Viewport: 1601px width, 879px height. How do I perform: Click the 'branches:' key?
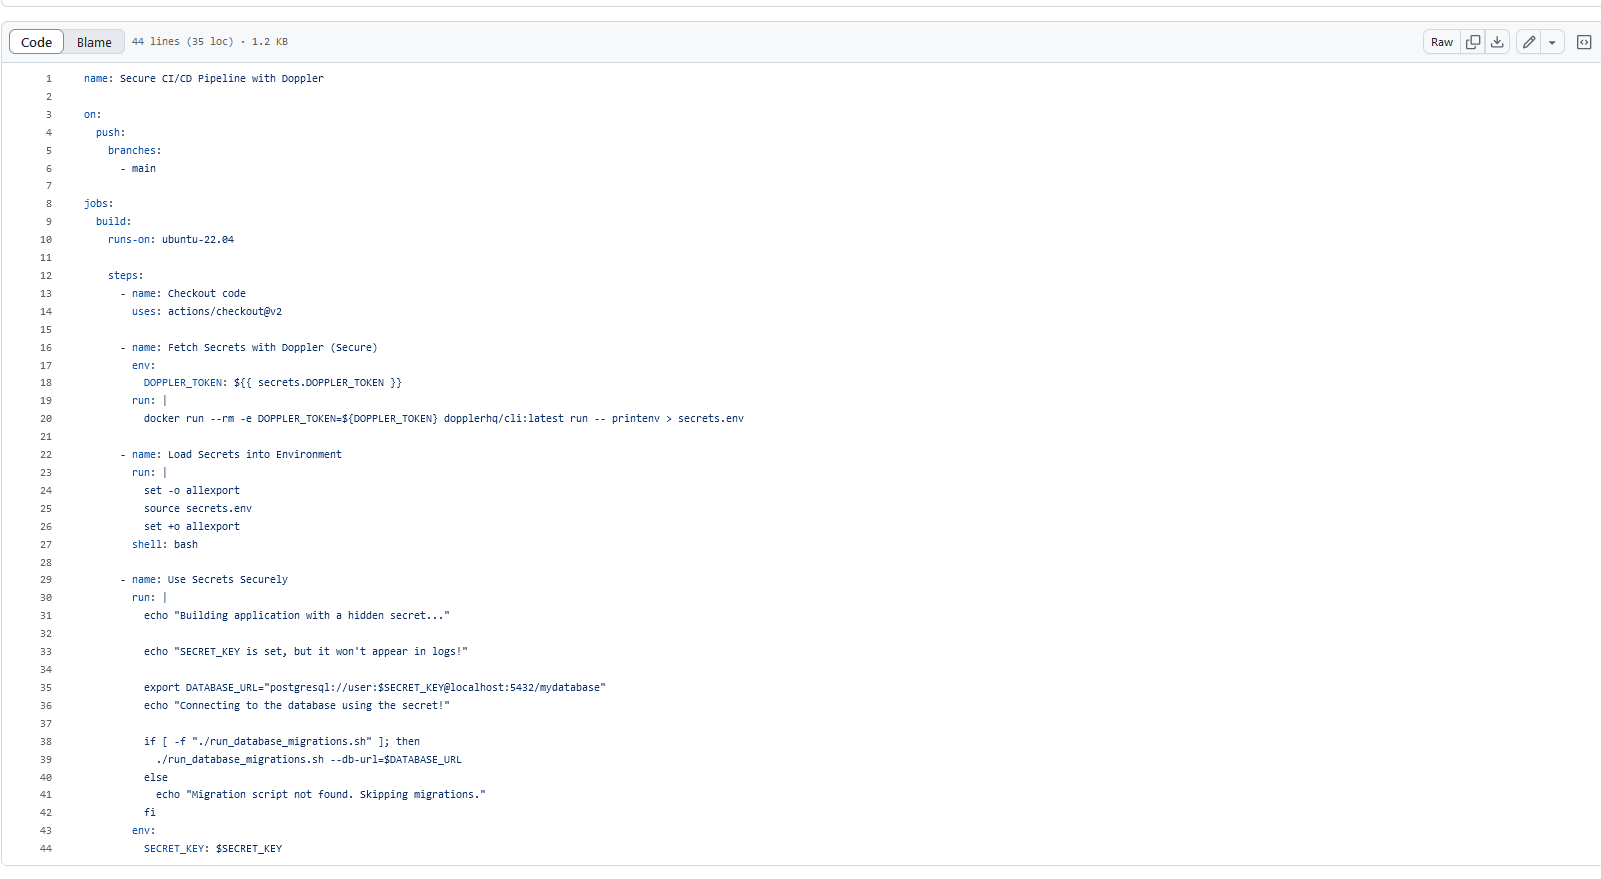pos(134,151)
